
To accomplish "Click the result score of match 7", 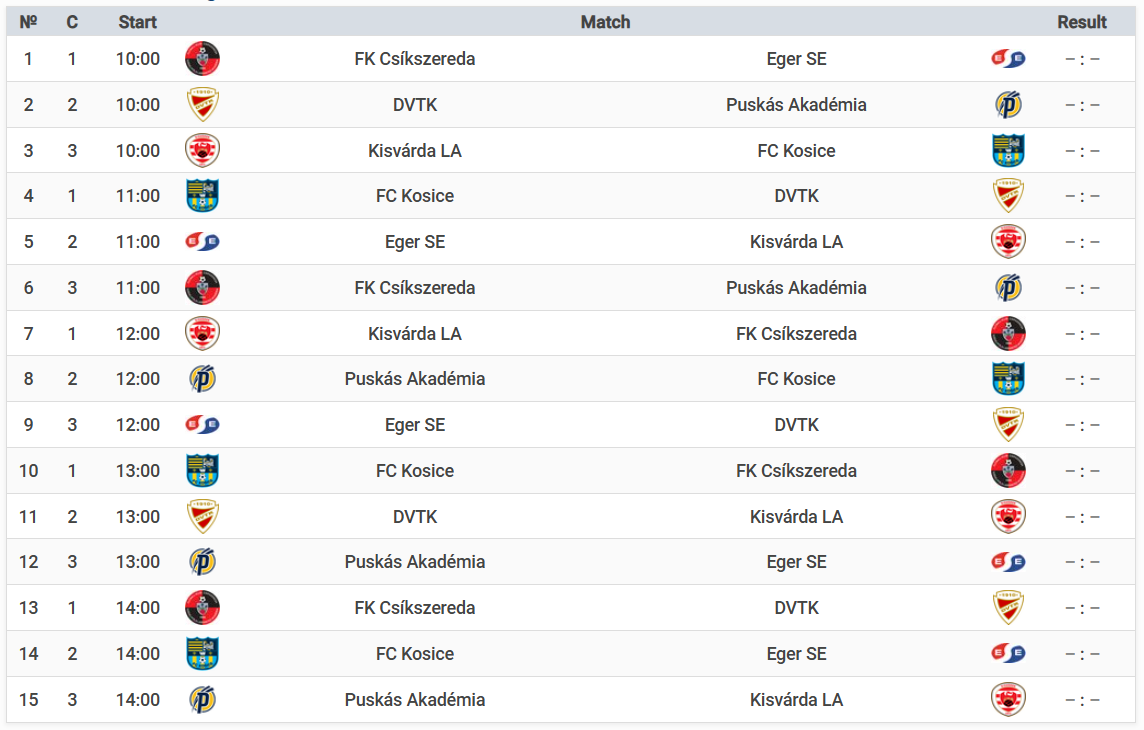I will pos(1082,334).
